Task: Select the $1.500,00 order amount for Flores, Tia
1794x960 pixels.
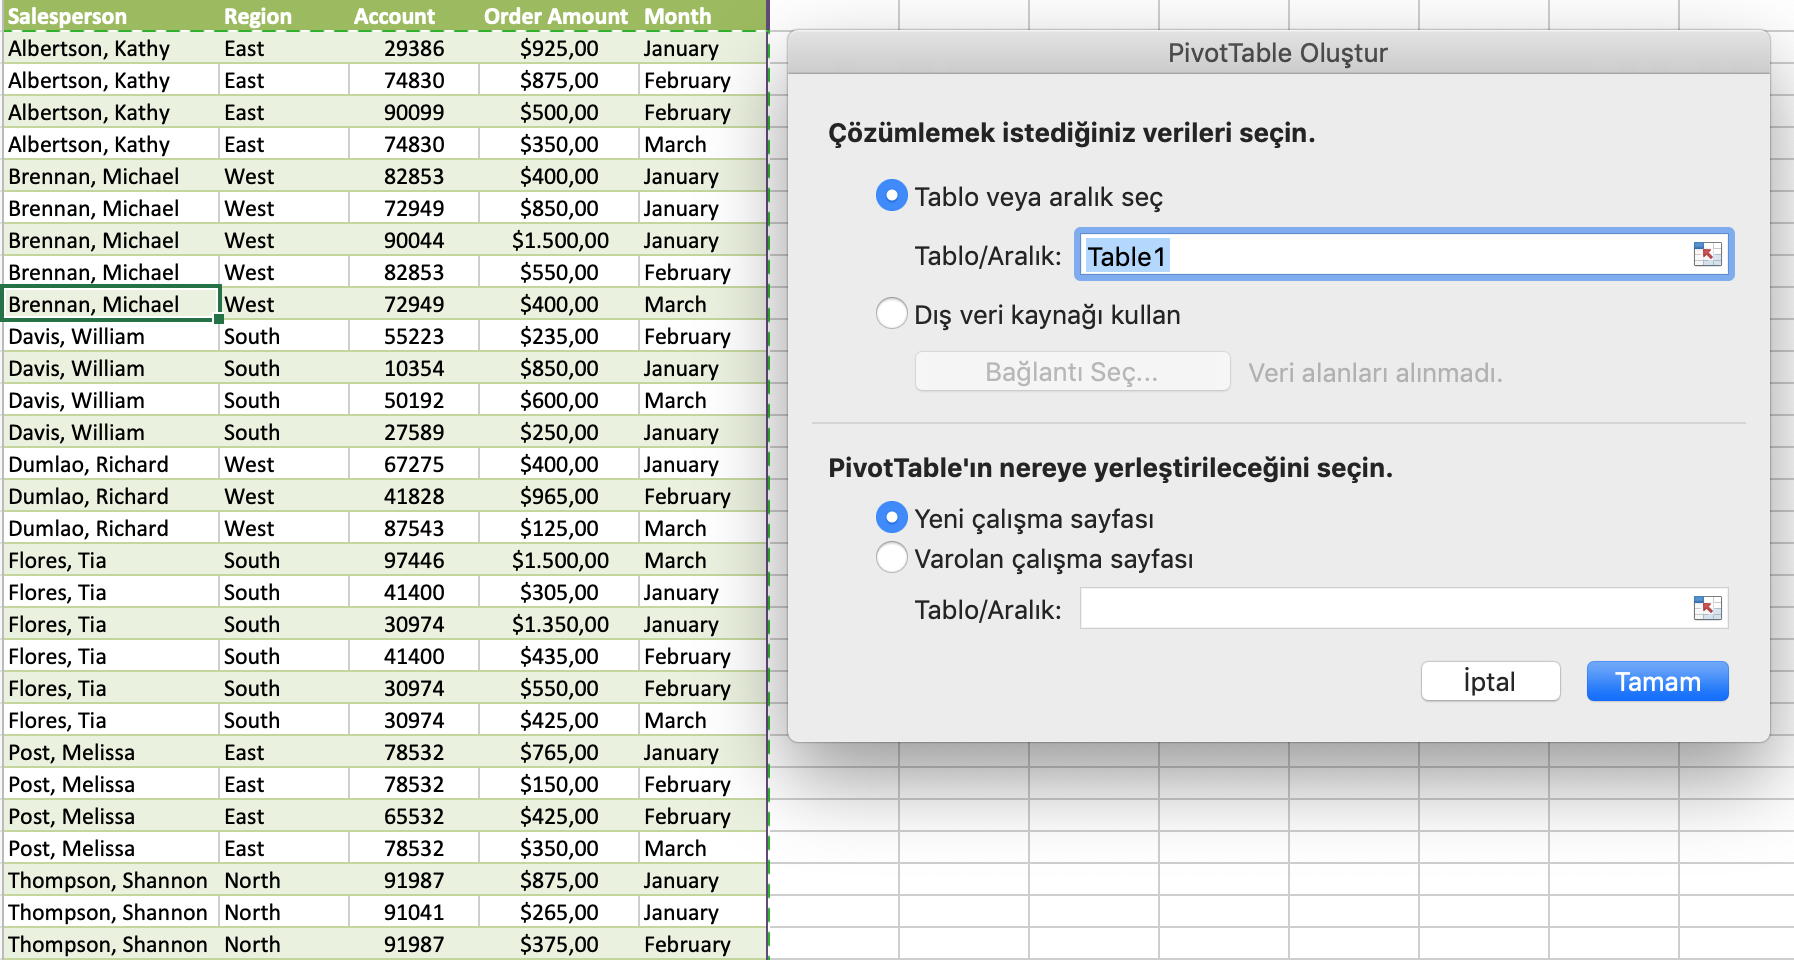Action: pyautogui.click(x=561, y=559)
